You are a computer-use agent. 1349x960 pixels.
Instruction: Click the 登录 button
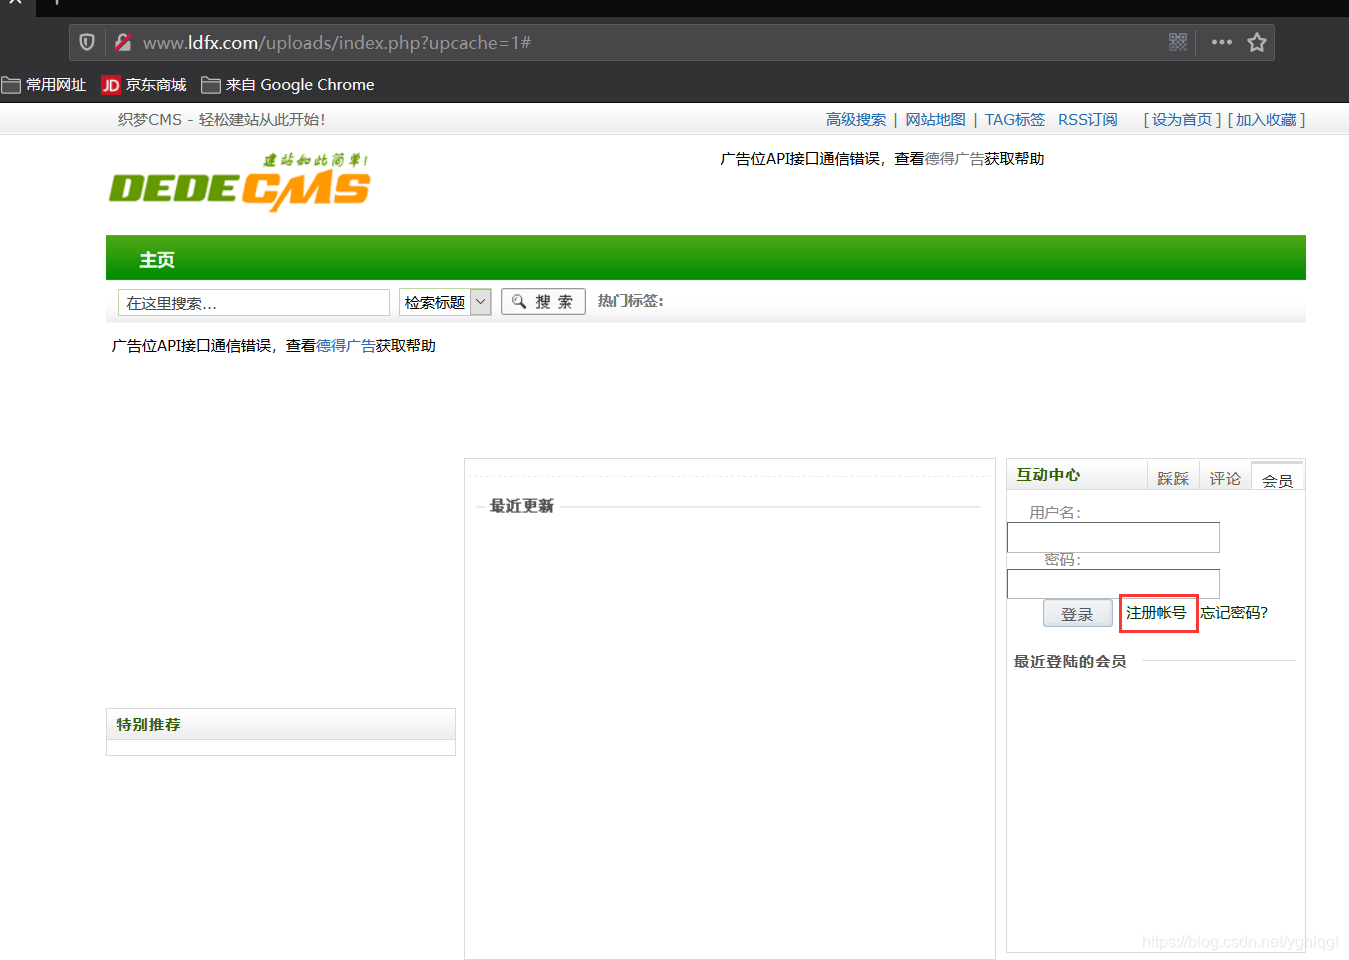coord(1077,614)
